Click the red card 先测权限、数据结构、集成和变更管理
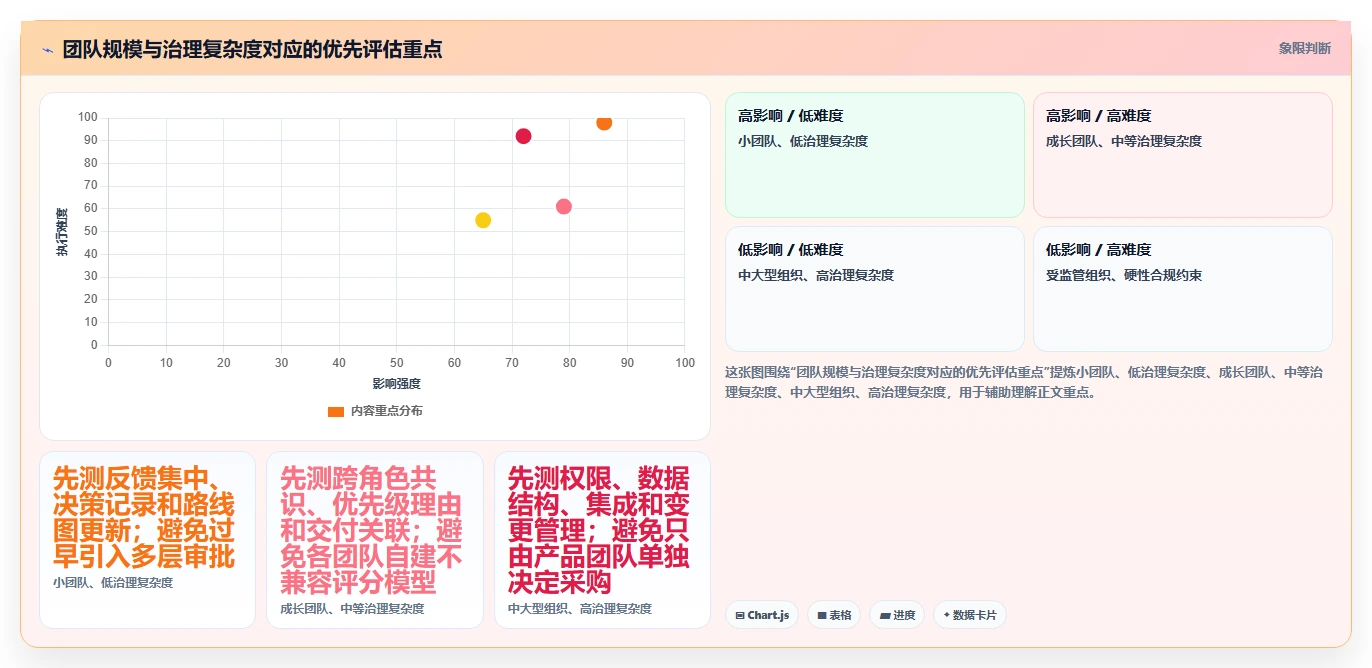The image size is (1372, 668). tap(602, 540)
